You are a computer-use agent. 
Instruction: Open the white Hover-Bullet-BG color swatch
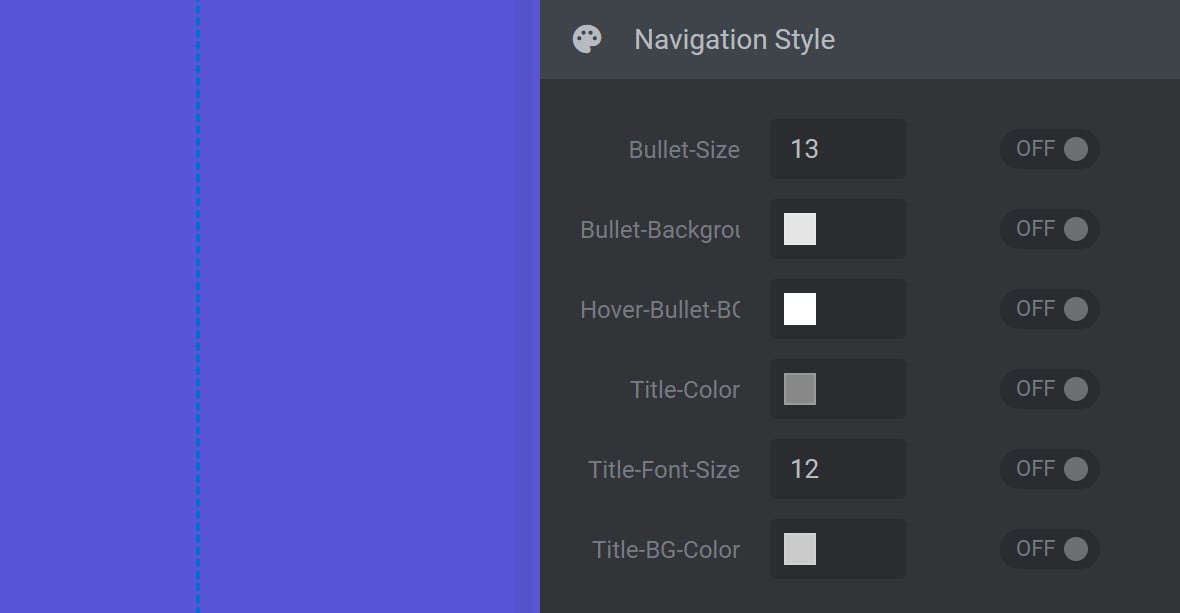click(800, 309)
